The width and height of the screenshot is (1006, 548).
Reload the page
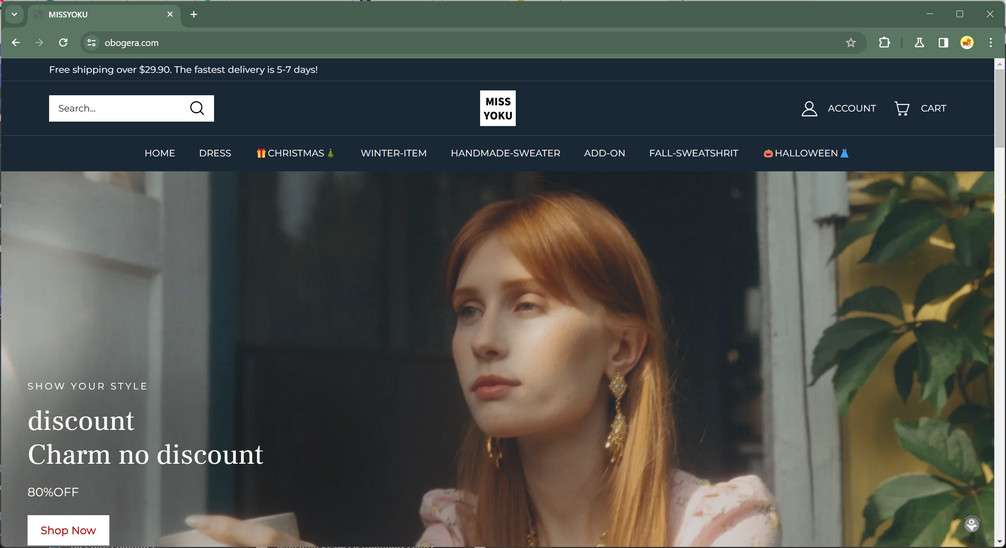(x=63, y=42)
